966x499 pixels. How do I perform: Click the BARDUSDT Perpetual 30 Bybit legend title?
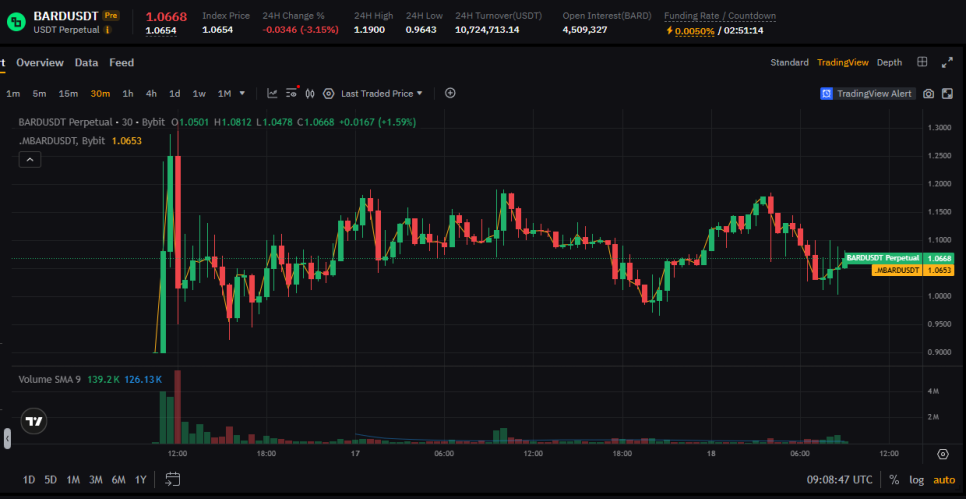click(x=92, y=122)
